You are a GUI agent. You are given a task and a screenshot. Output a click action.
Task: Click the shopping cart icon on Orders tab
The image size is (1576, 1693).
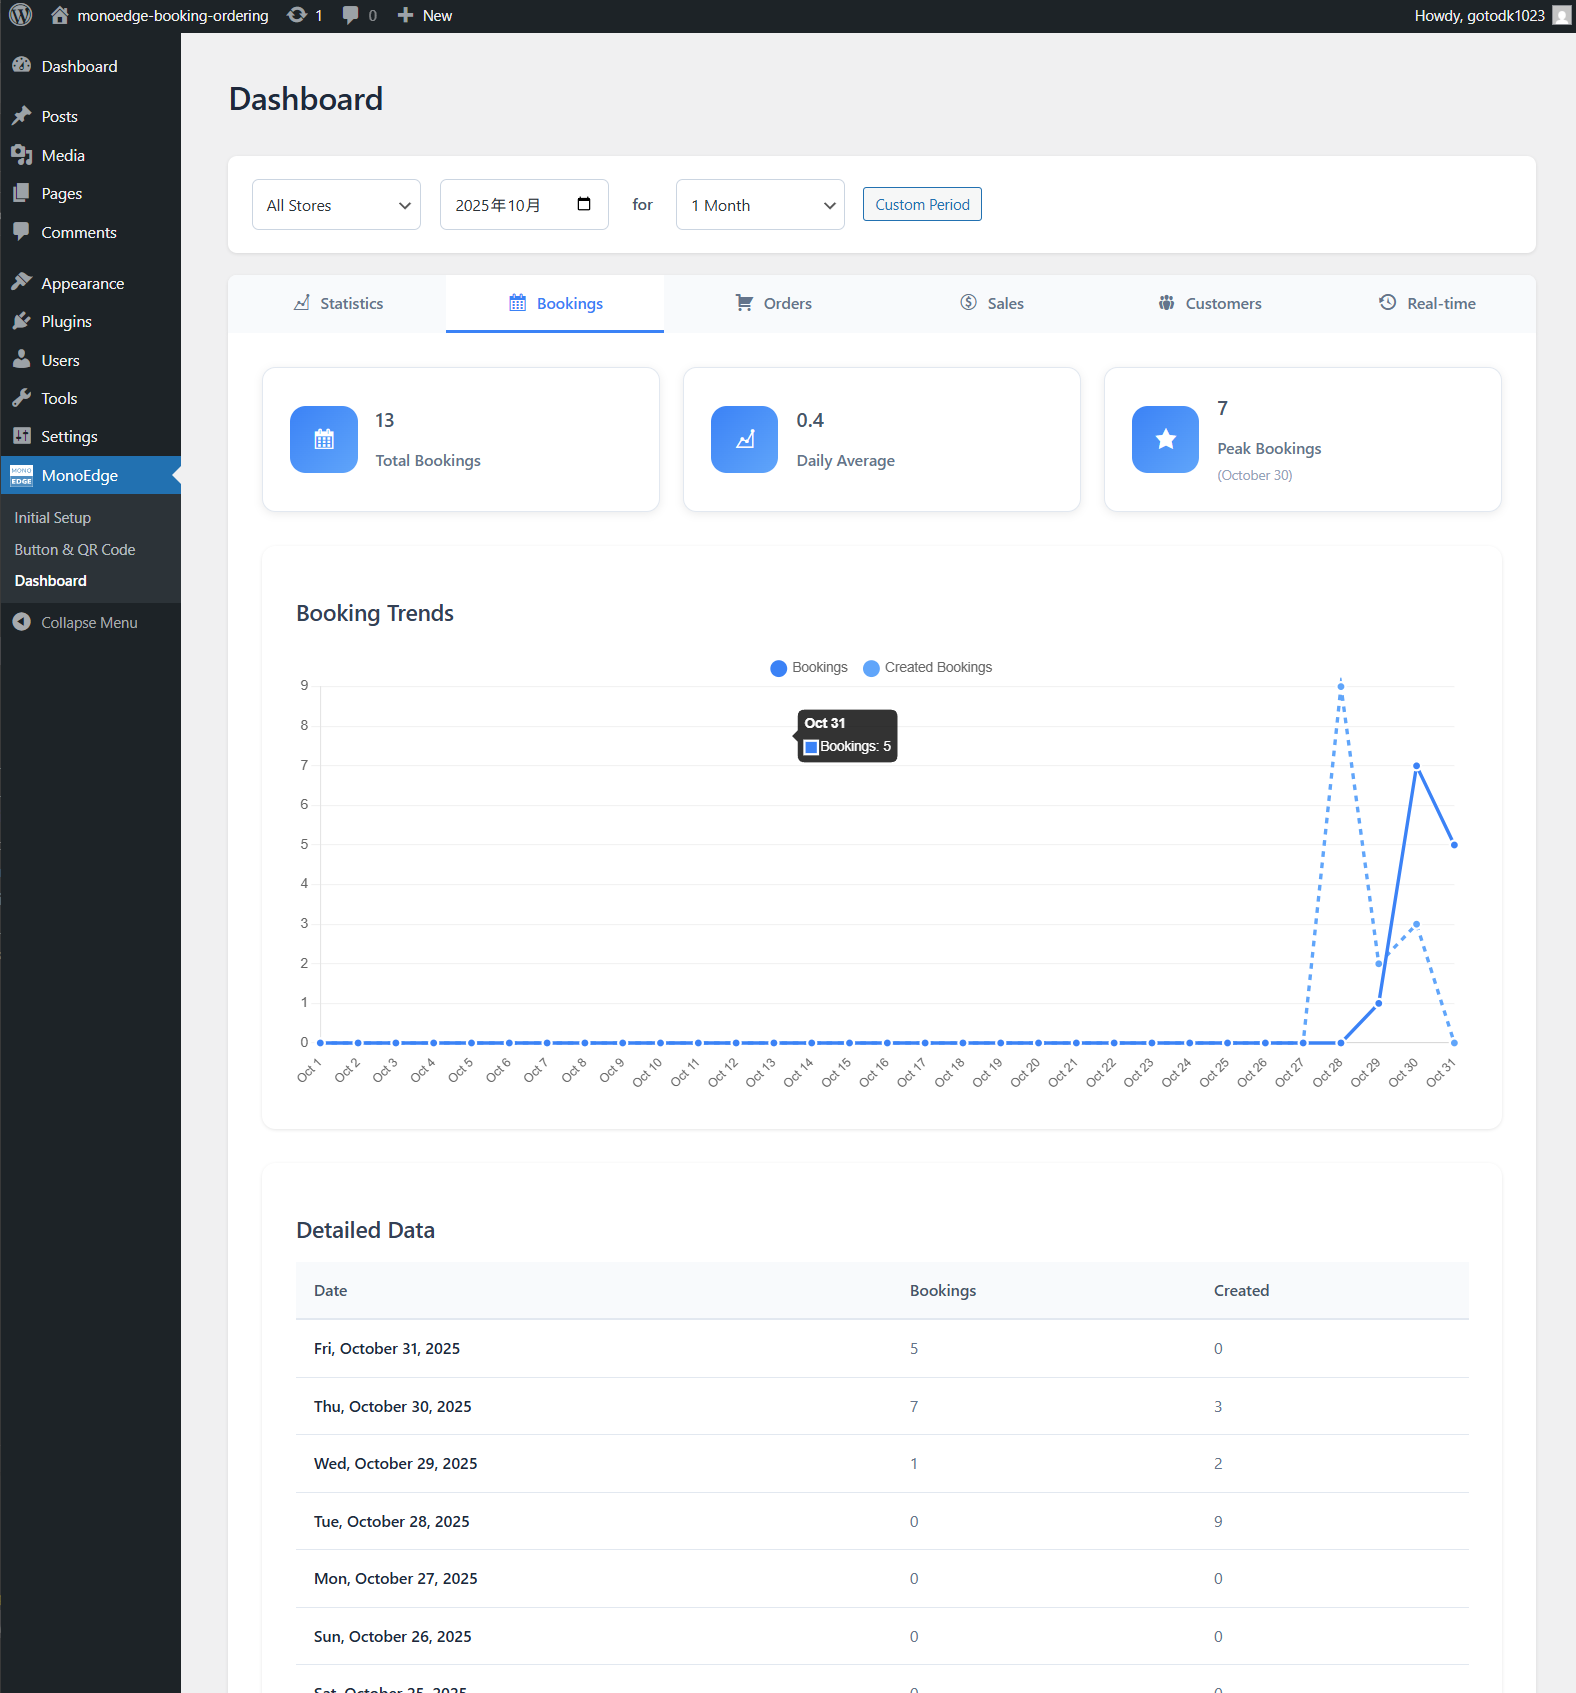pyautogui.click(x=745, y=302)
